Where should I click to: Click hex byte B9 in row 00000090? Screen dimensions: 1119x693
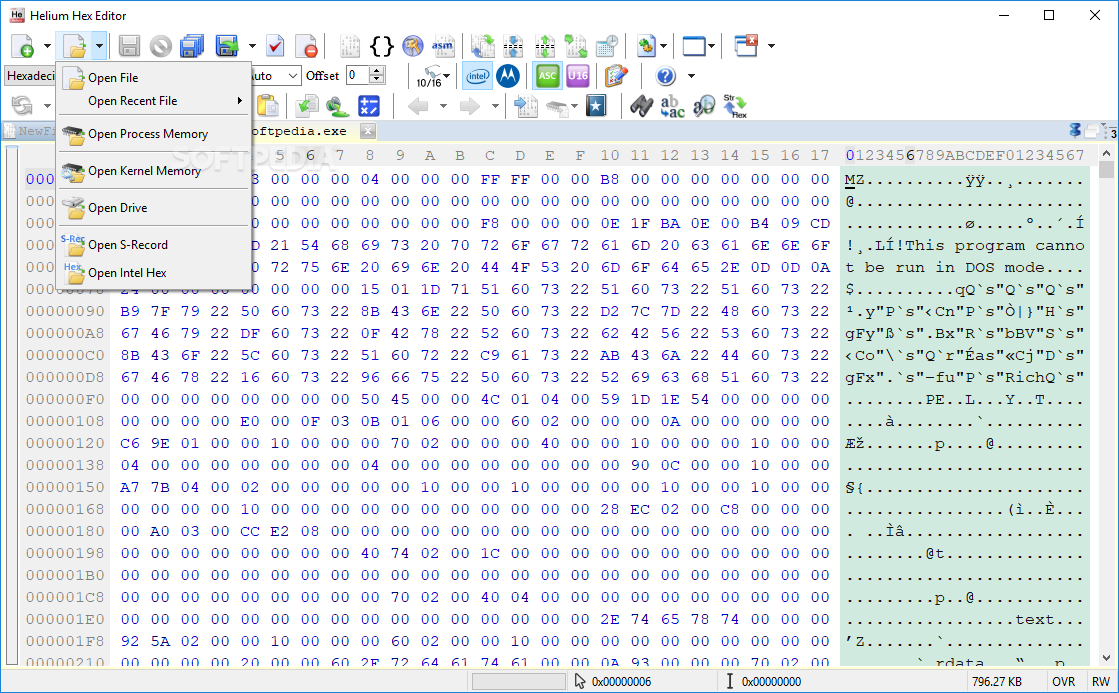[130, 311]
